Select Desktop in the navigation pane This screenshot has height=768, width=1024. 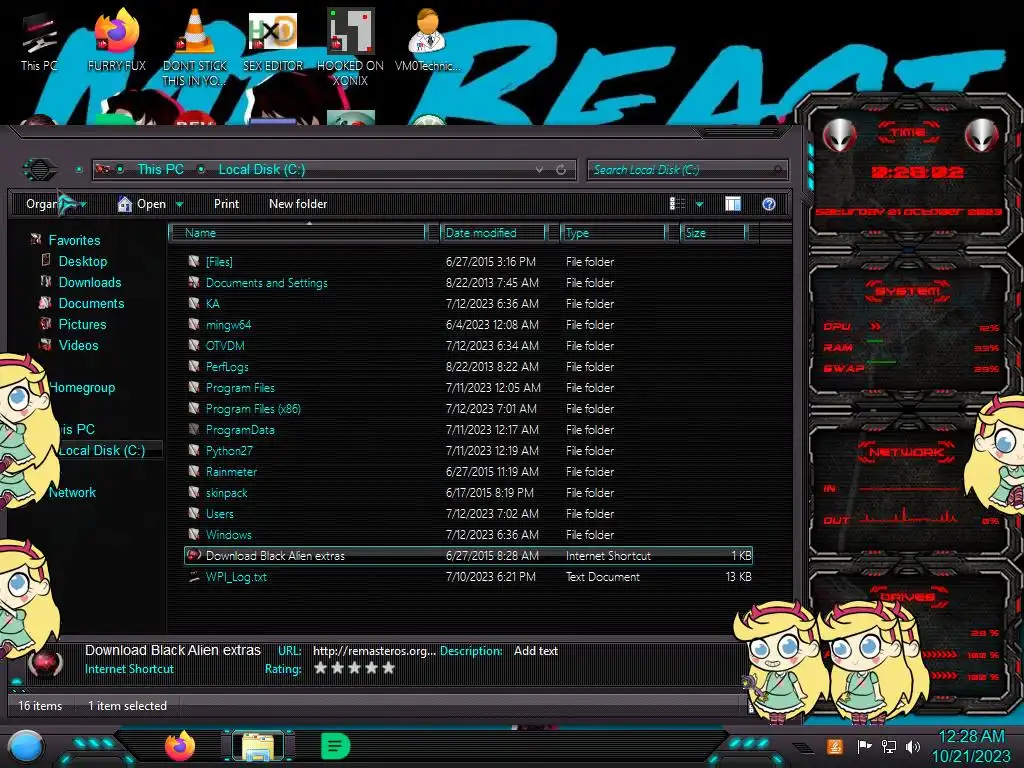coord(82,261)
